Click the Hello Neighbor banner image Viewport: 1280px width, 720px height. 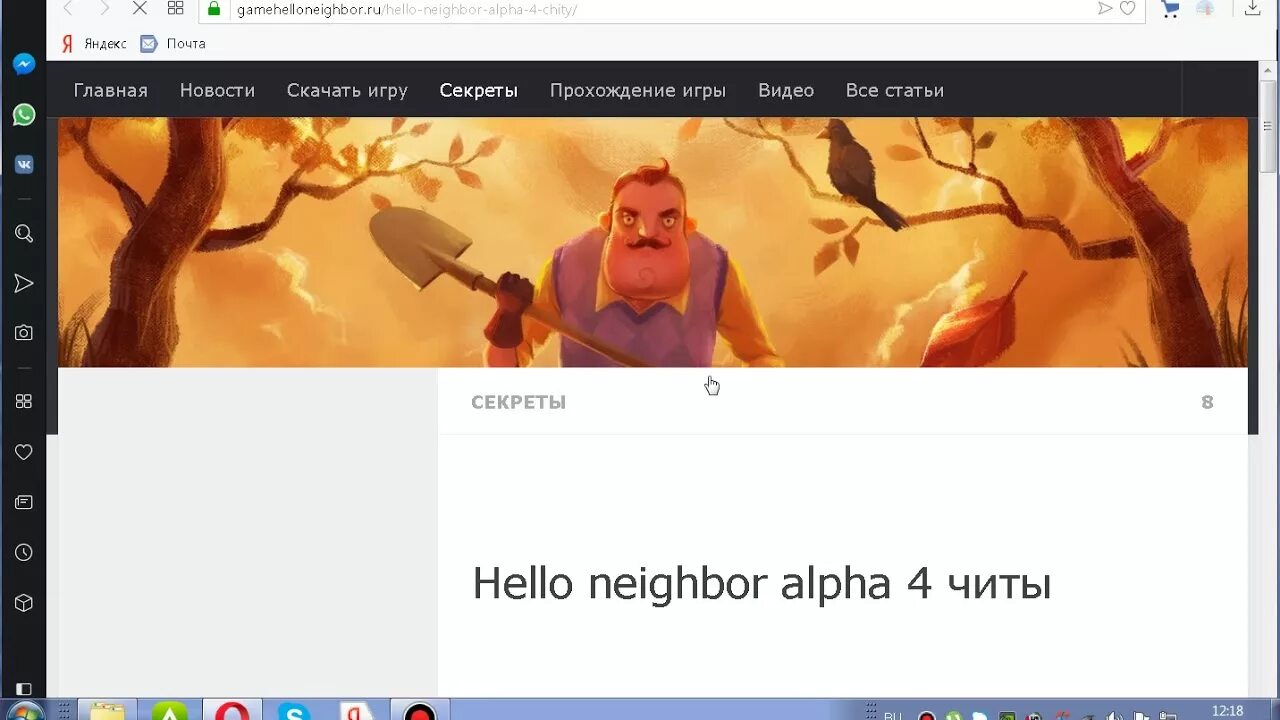pyautogui.click(x=653, y=242)
